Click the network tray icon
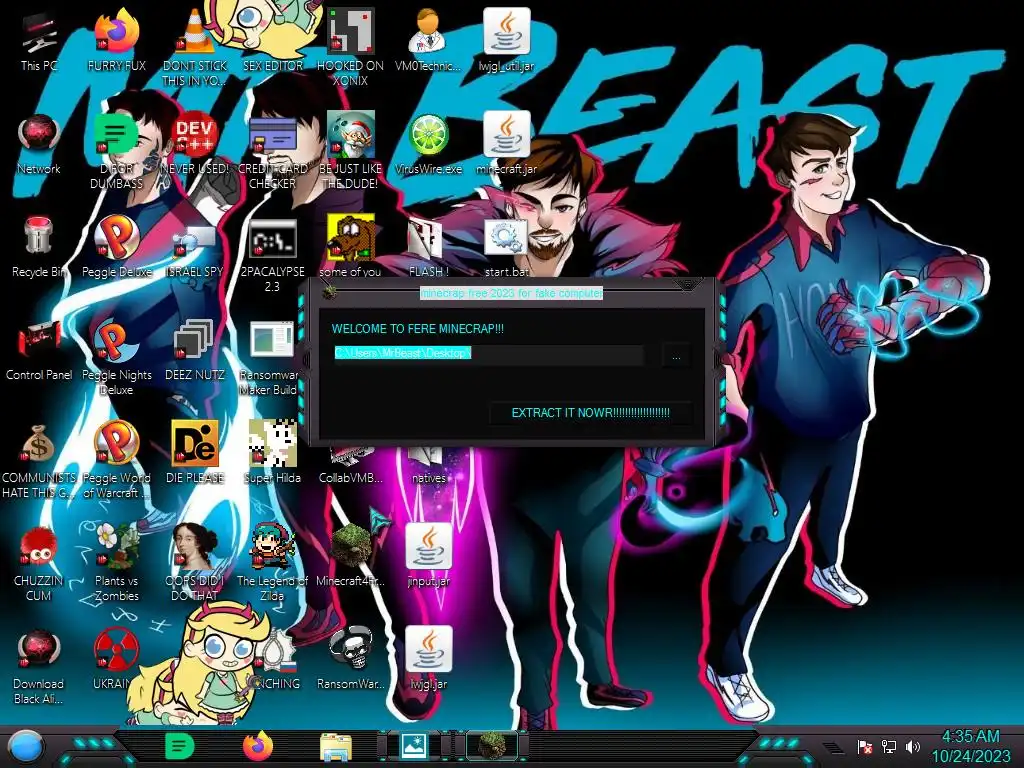This screenshot has width=1024, height=768. (x=888, y=746)
